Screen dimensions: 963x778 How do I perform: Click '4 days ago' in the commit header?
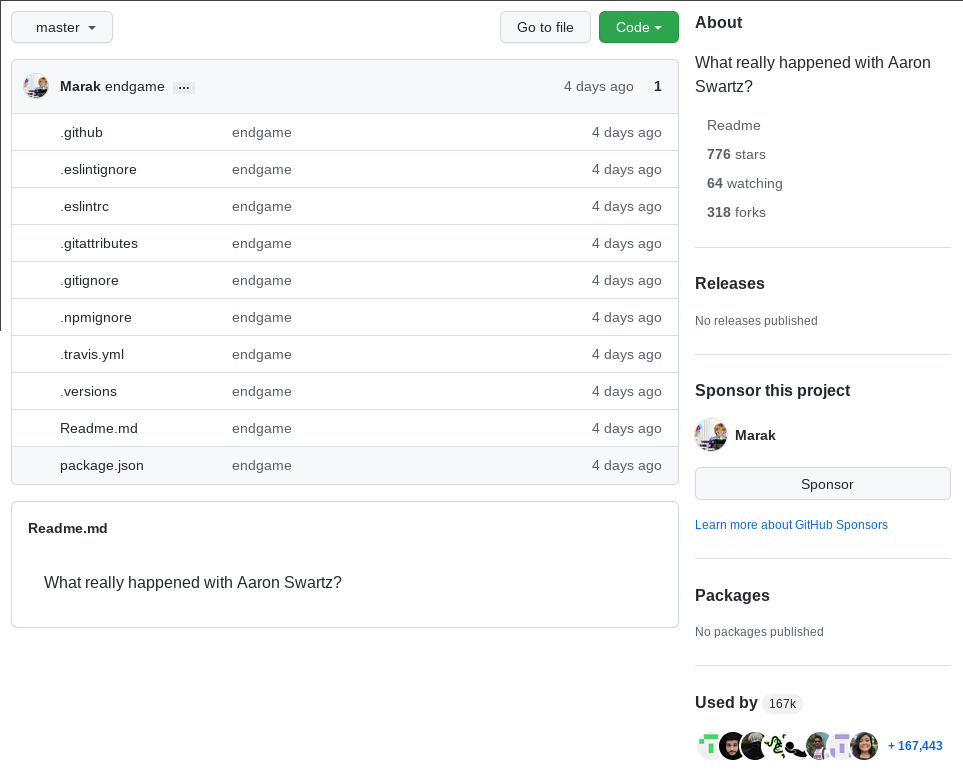coord(599,87)
